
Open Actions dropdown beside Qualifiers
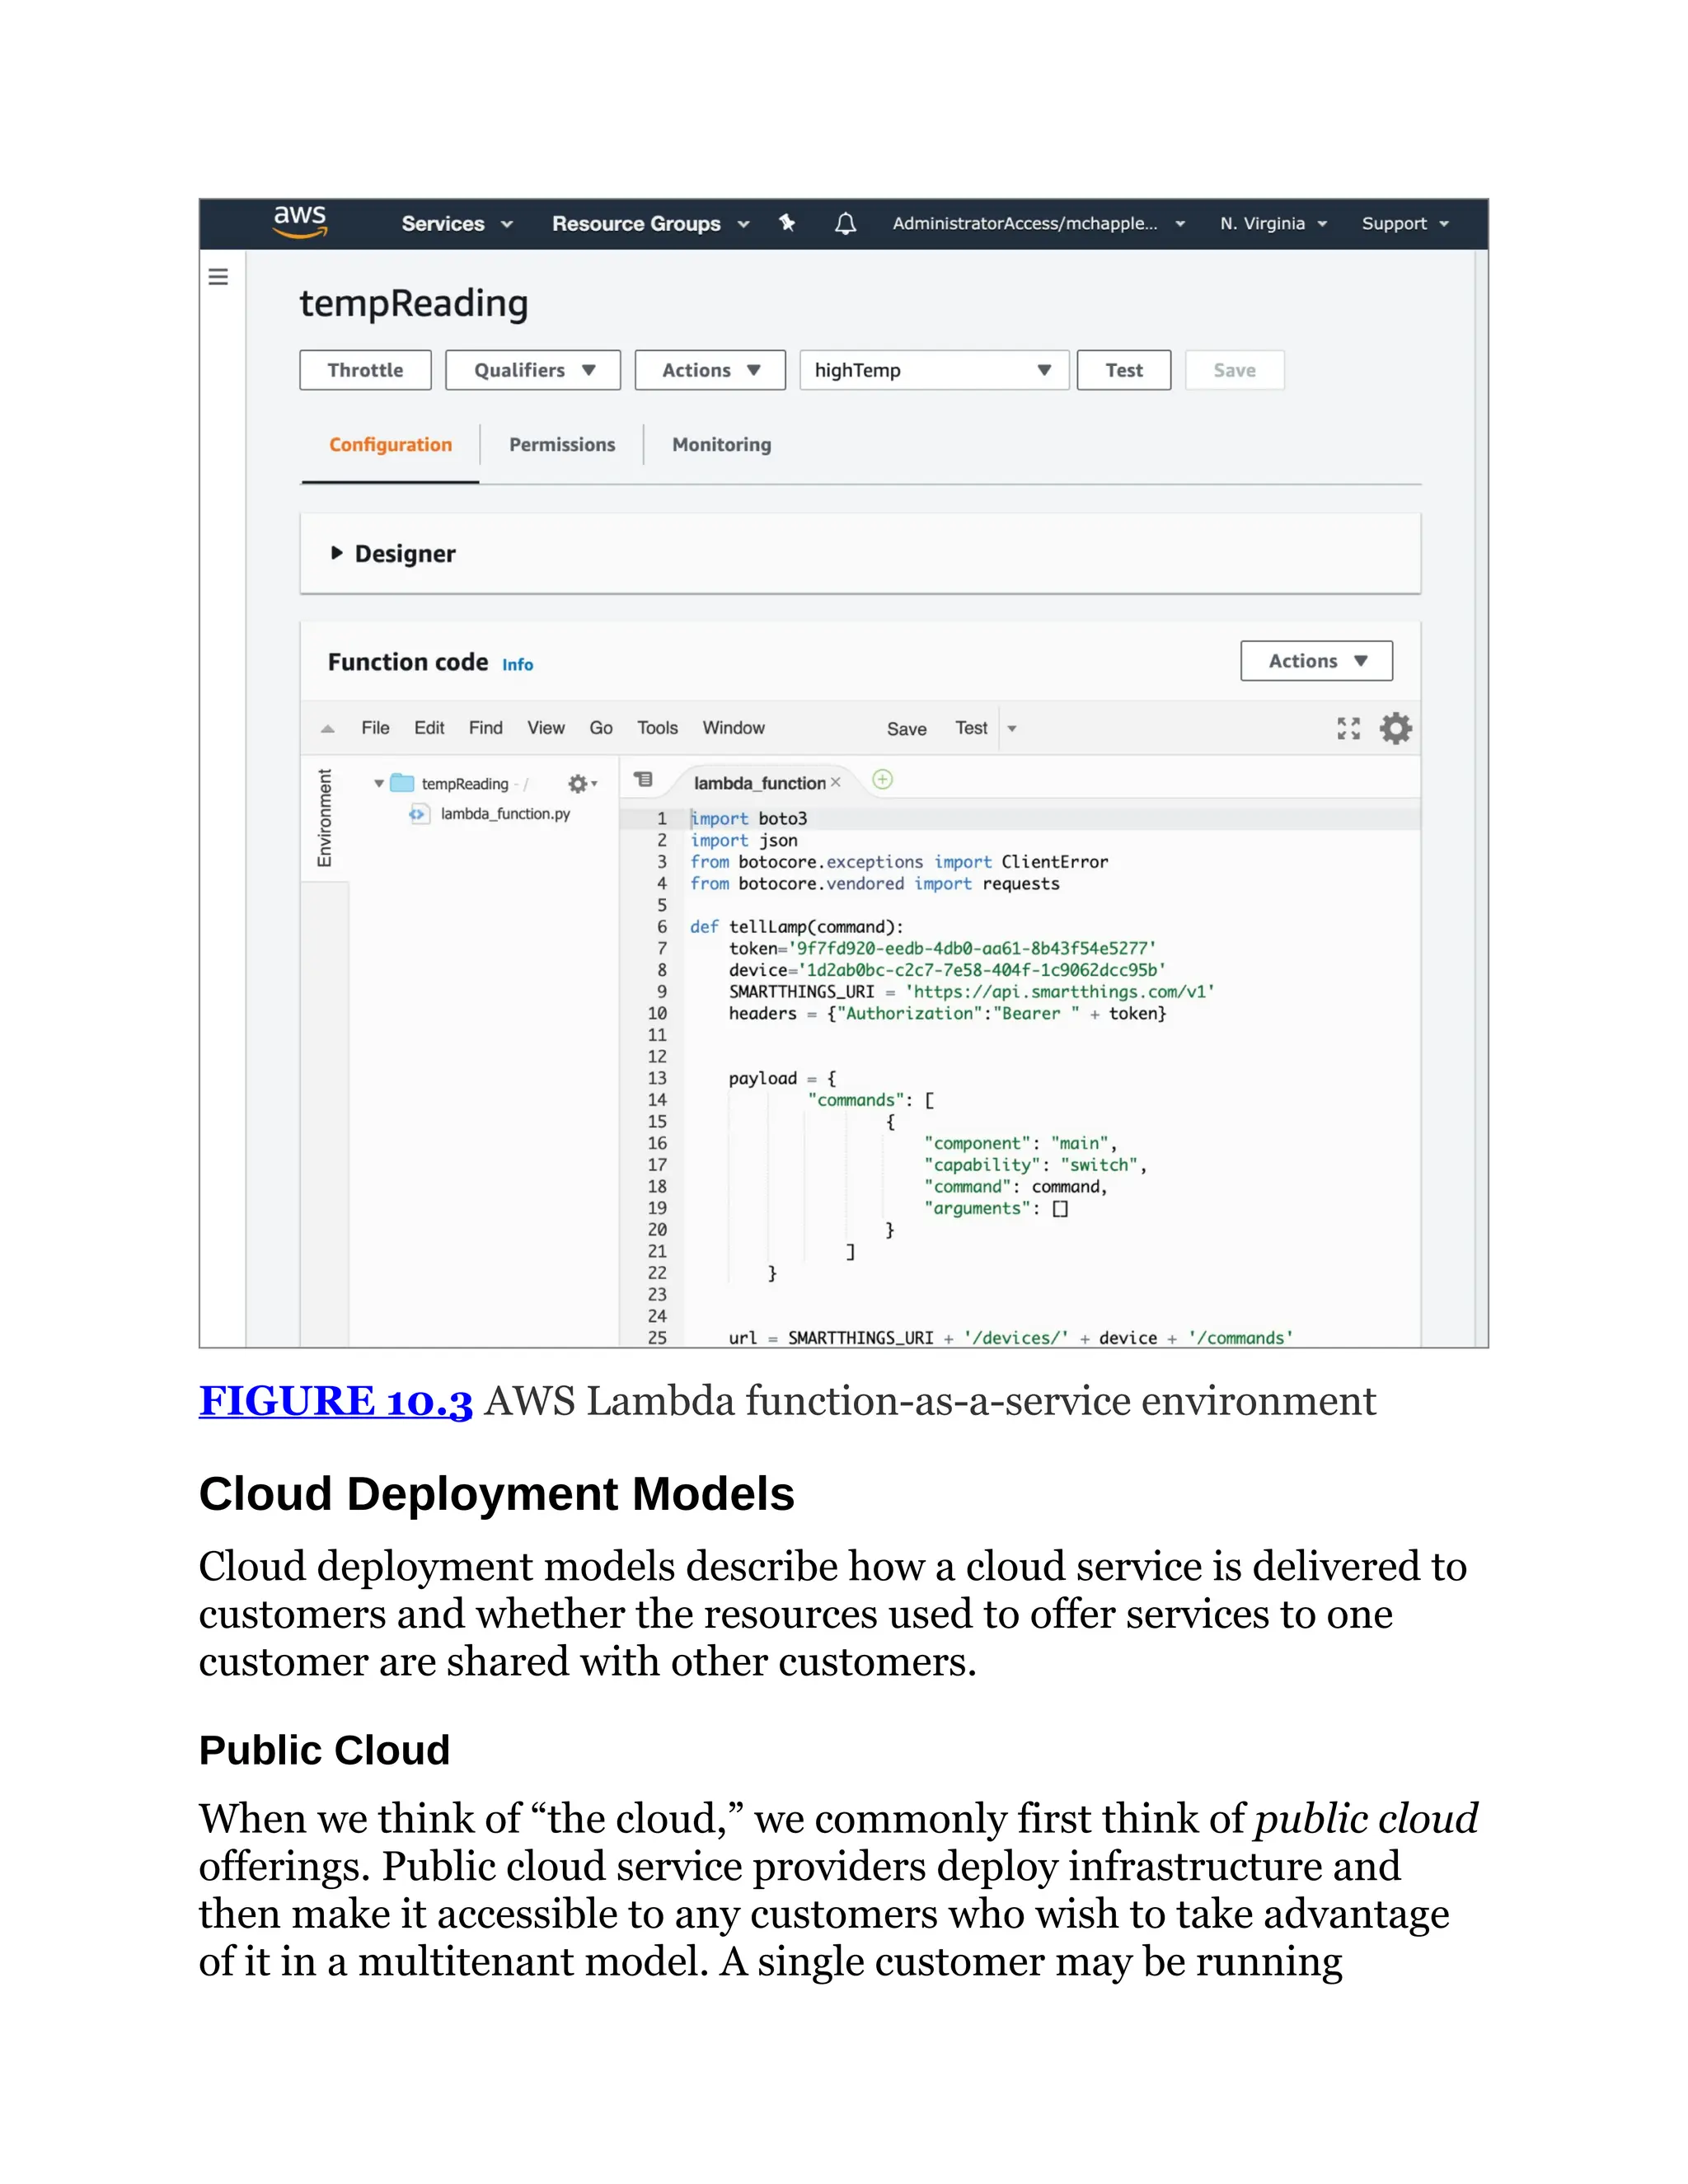[710, 370]
